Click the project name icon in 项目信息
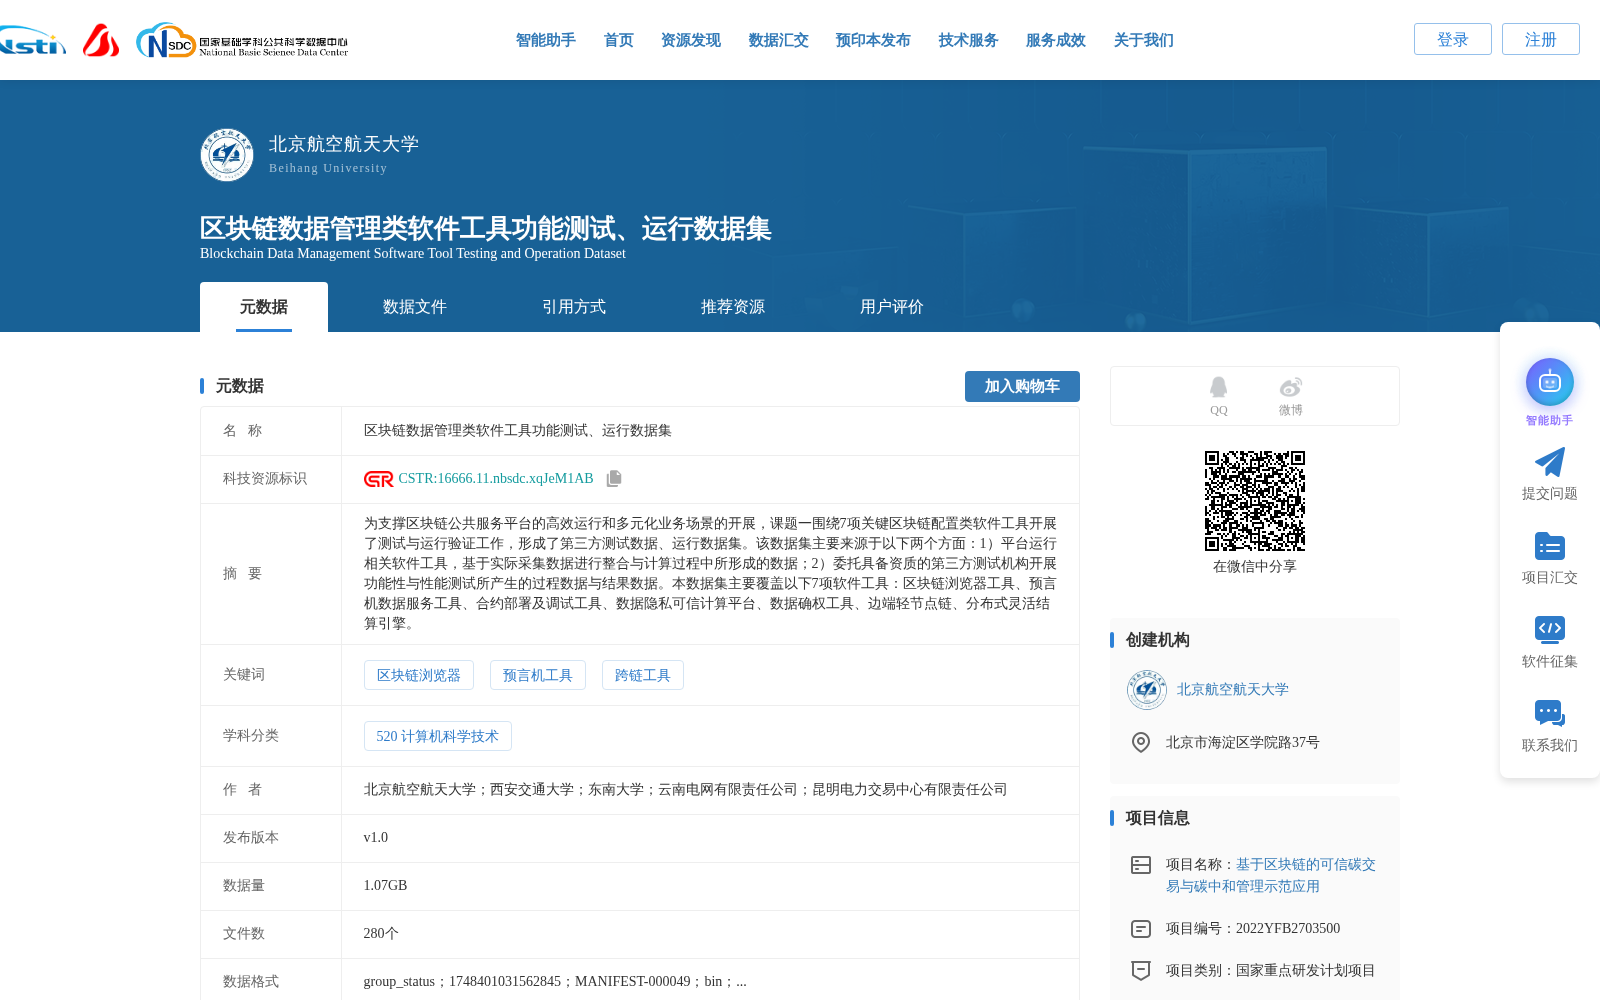The image size is (1600, 1000). (x=1141, y=865)
